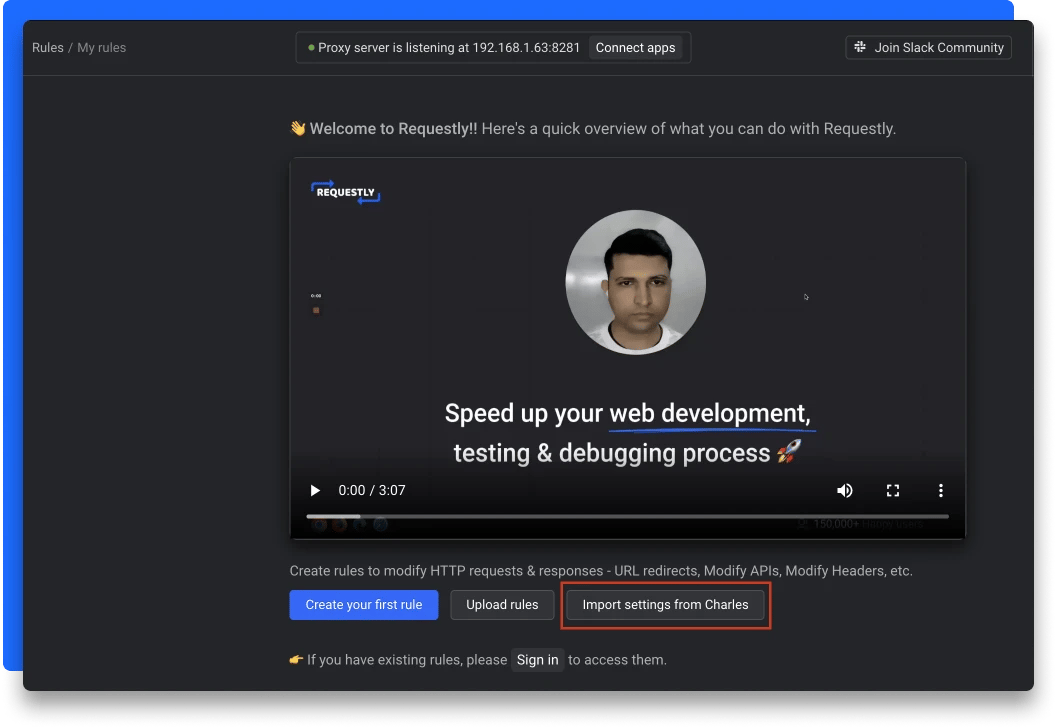Image resolution: width=1057 pixels, height=728 pixels.
Task: Open Connect apps
Action: click(x=635, y=48)
